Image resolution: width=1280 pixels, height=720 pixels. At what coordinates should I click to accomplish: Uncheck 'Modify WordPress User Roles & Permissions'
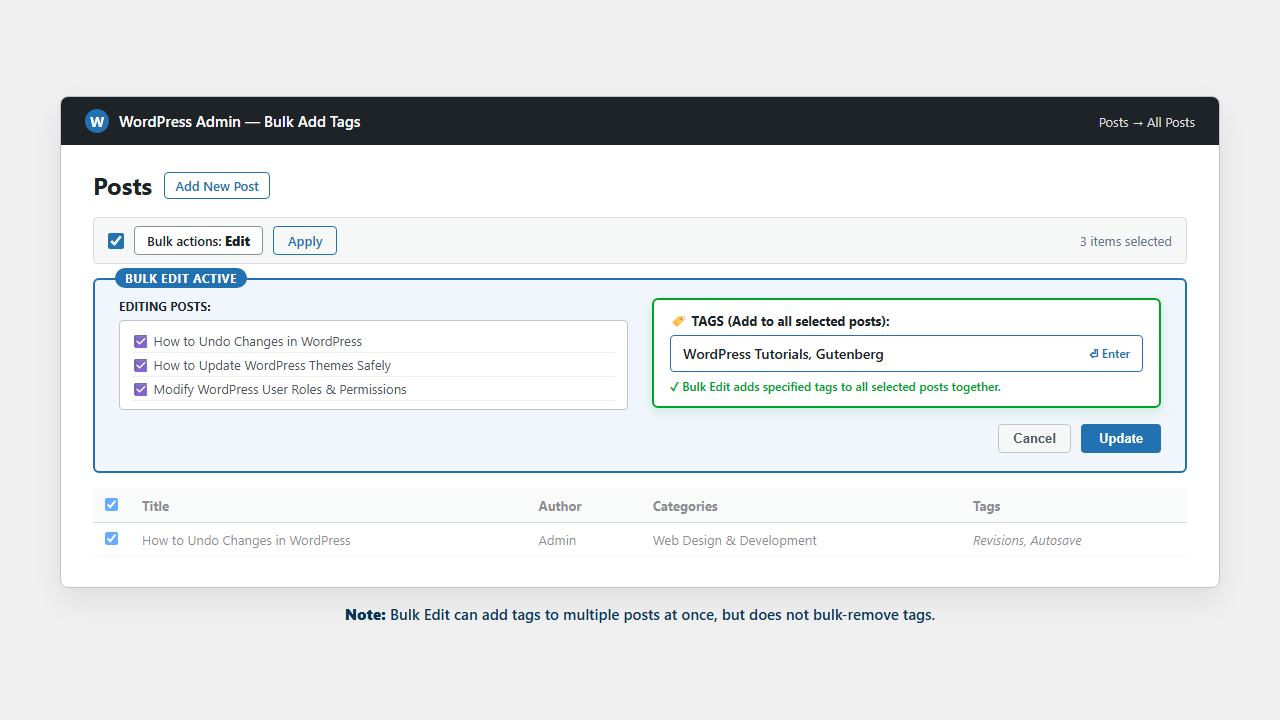click(x=141, y=389)
